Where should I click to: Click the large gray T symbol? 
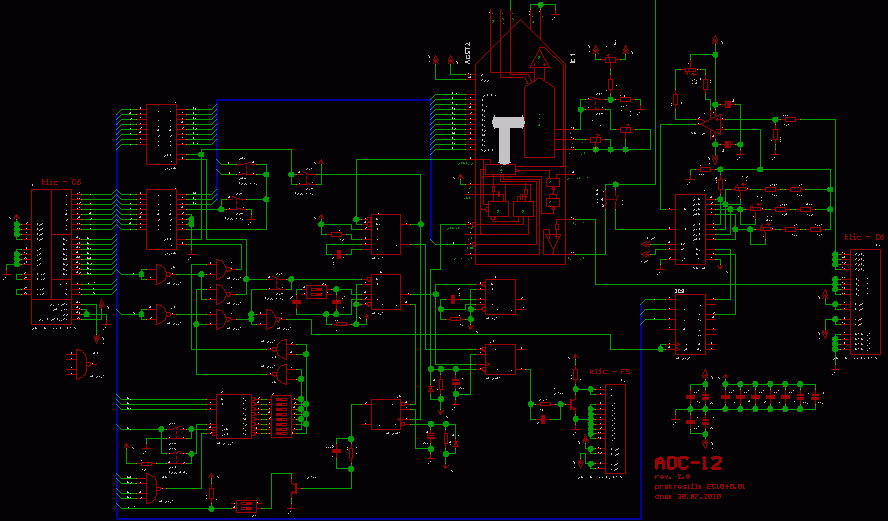click(x=510, y=137)
